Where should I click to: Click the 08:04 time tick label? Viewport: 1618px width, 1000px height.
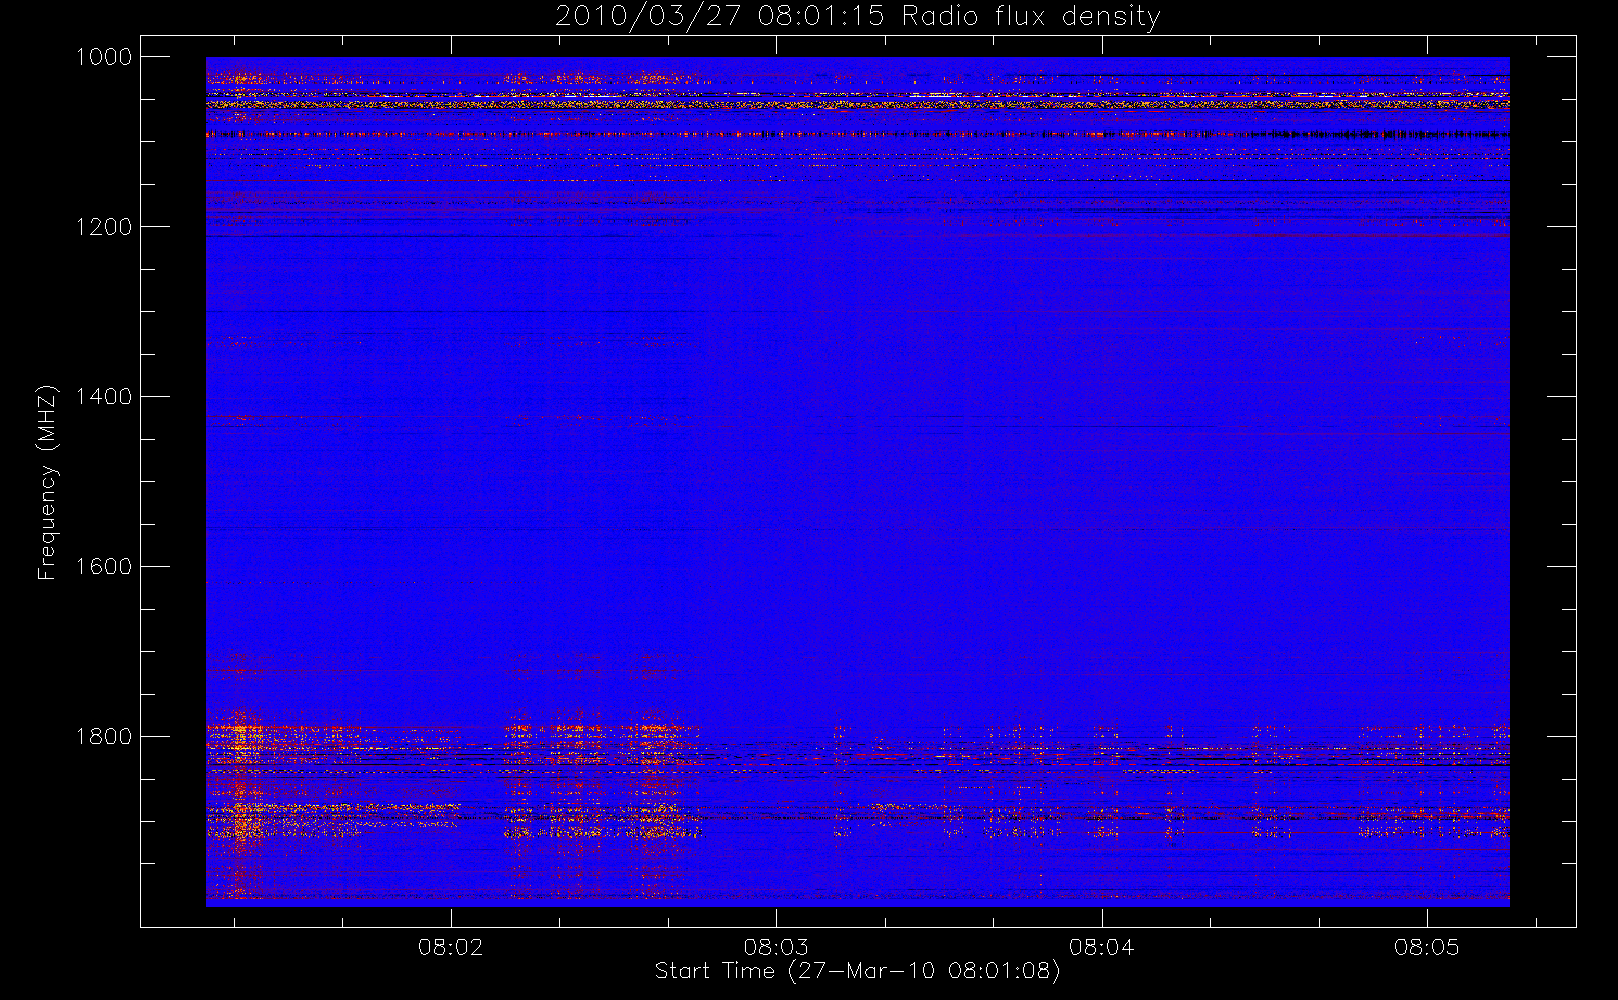[1101, 947]
